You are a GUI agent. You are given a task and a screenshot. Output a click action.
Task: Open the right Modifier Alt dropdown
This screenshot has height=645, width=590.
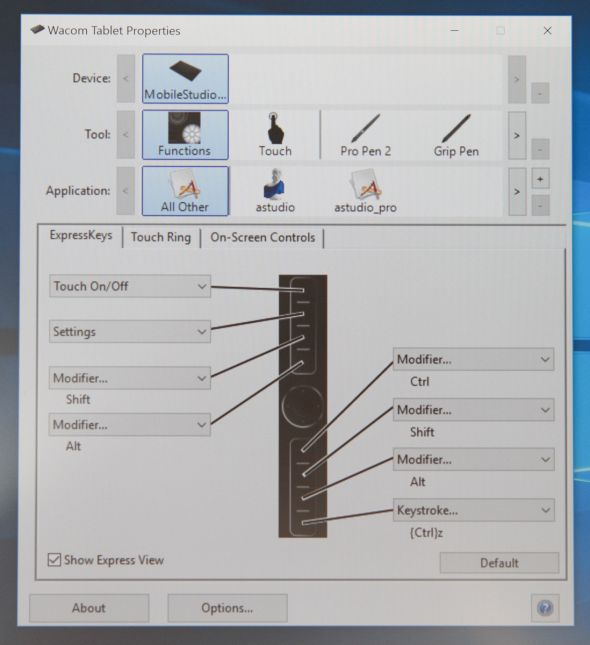[x=474, y=459]
